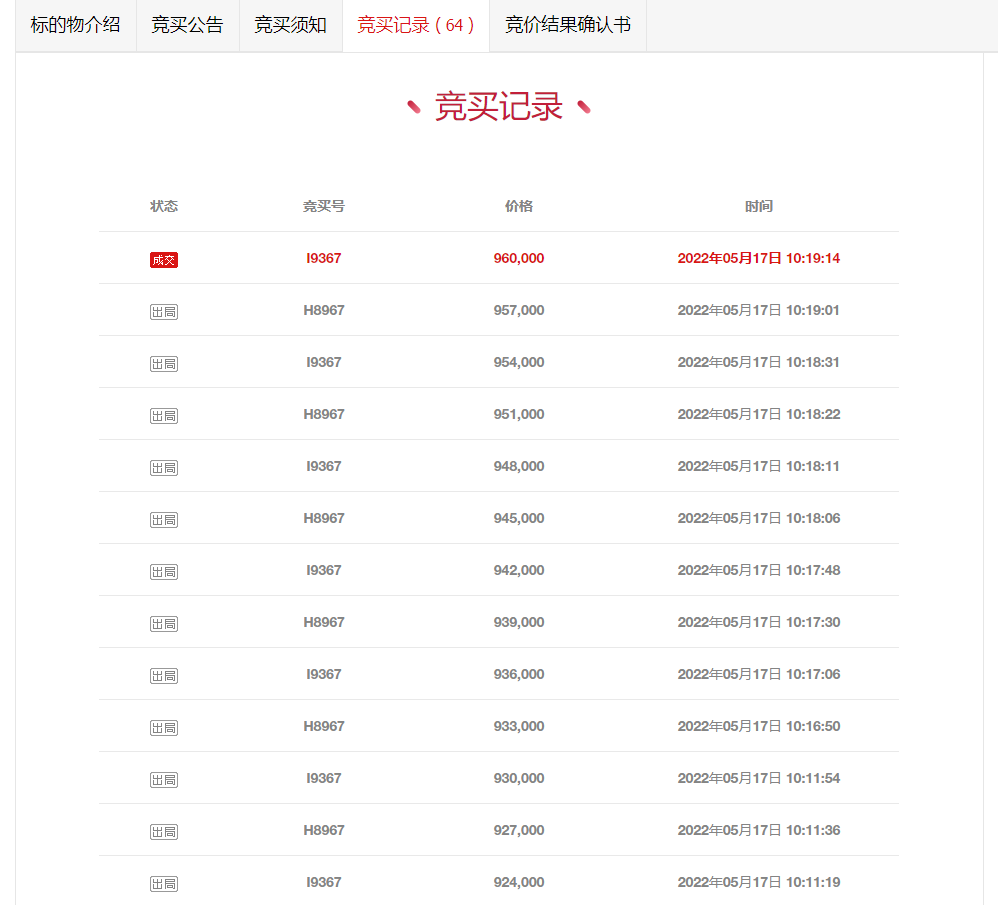Click the 状态 column header
Image resolution: width=998 pixels, height=905 pixels.
click(x=164, y=206)
